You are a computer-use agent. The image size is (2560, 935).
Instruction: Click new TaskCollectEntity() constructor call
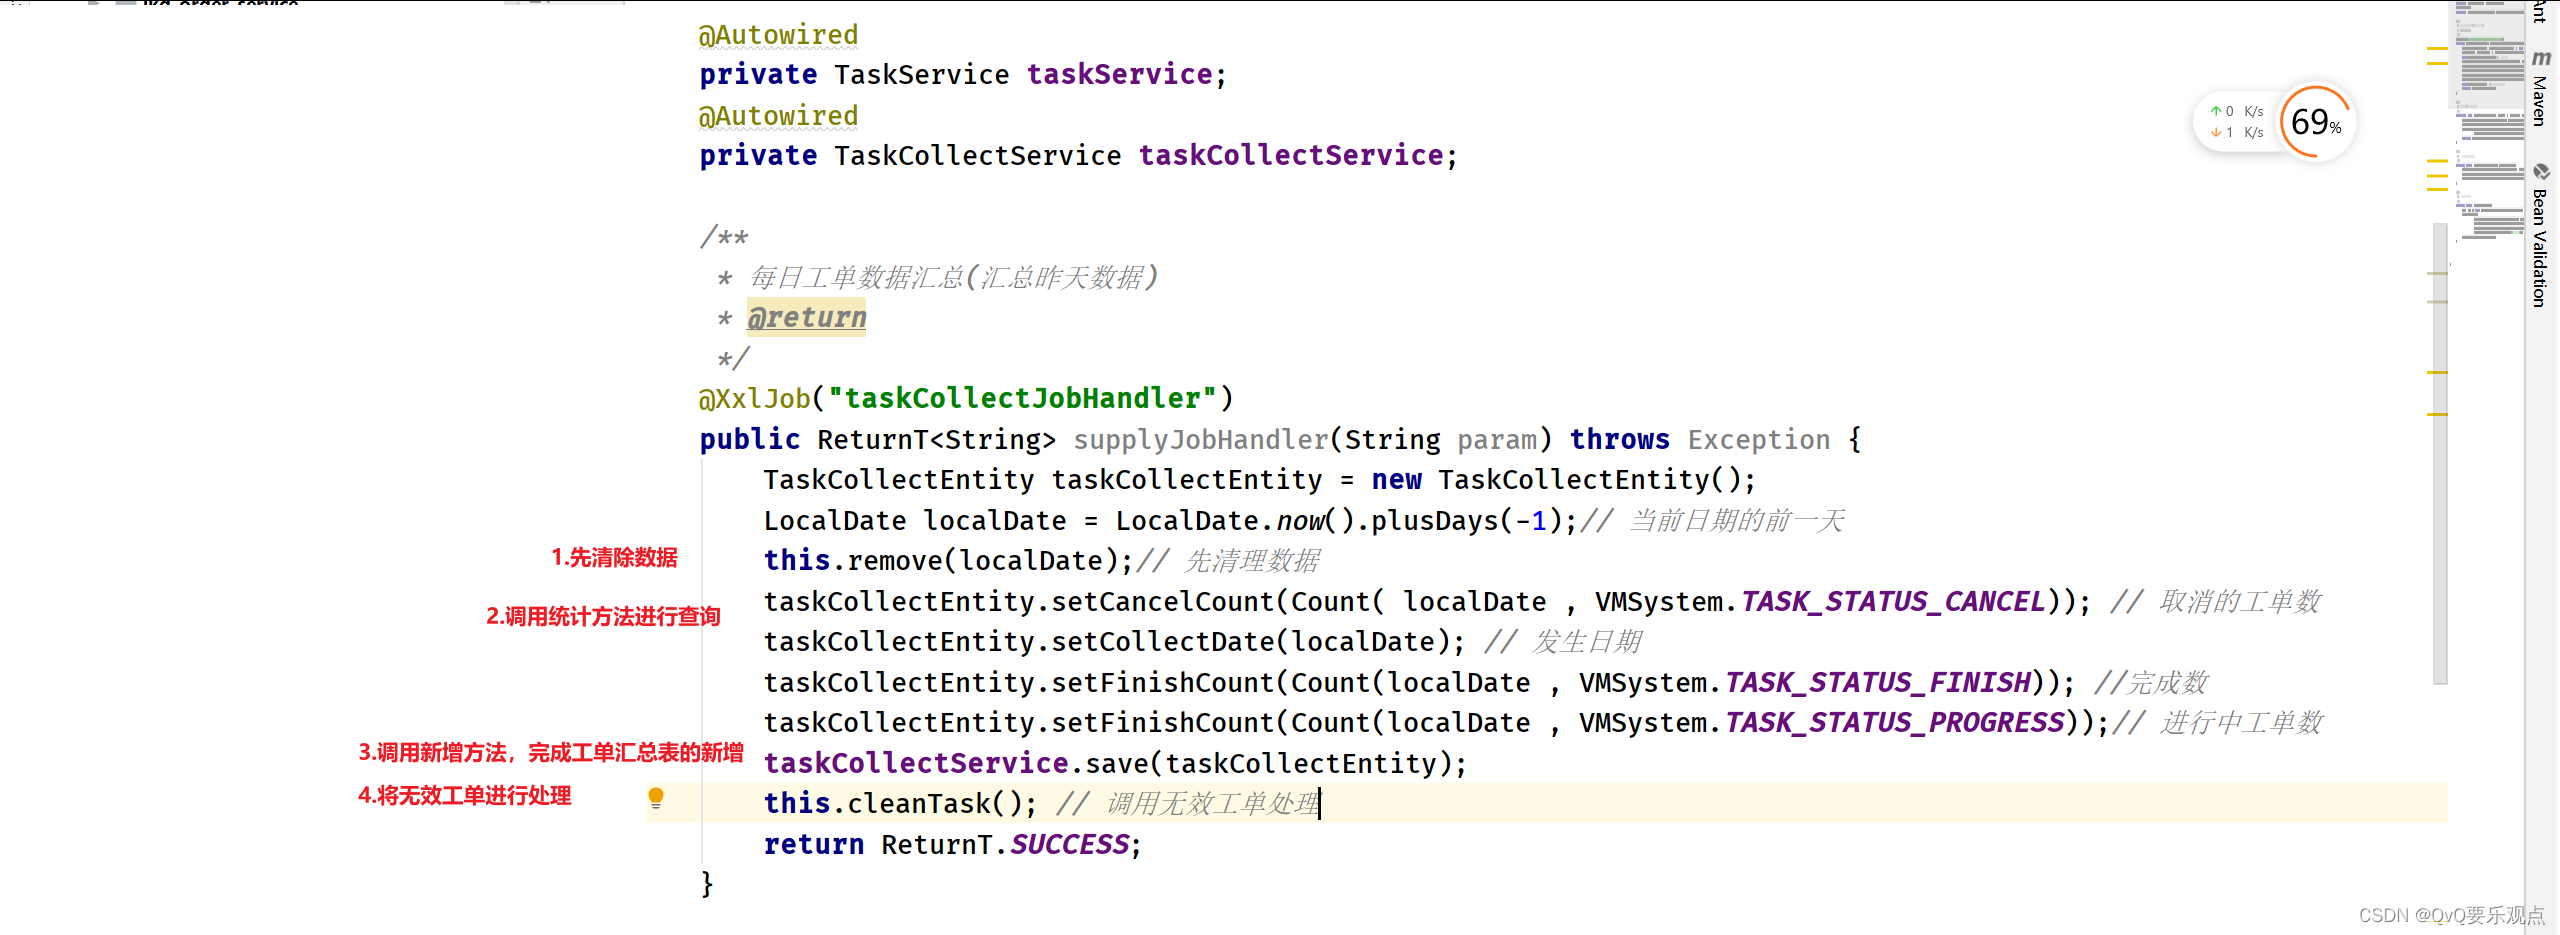(1555, 480)
